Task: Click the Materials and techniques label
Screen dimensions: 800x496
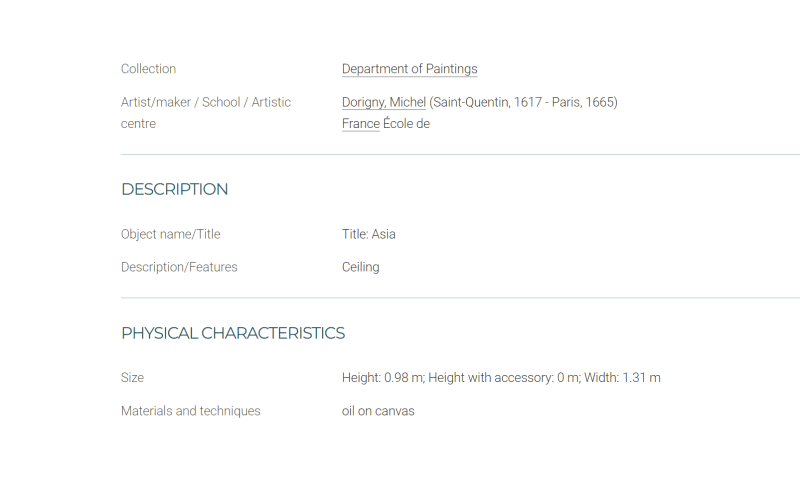Action: coord(190,411)
